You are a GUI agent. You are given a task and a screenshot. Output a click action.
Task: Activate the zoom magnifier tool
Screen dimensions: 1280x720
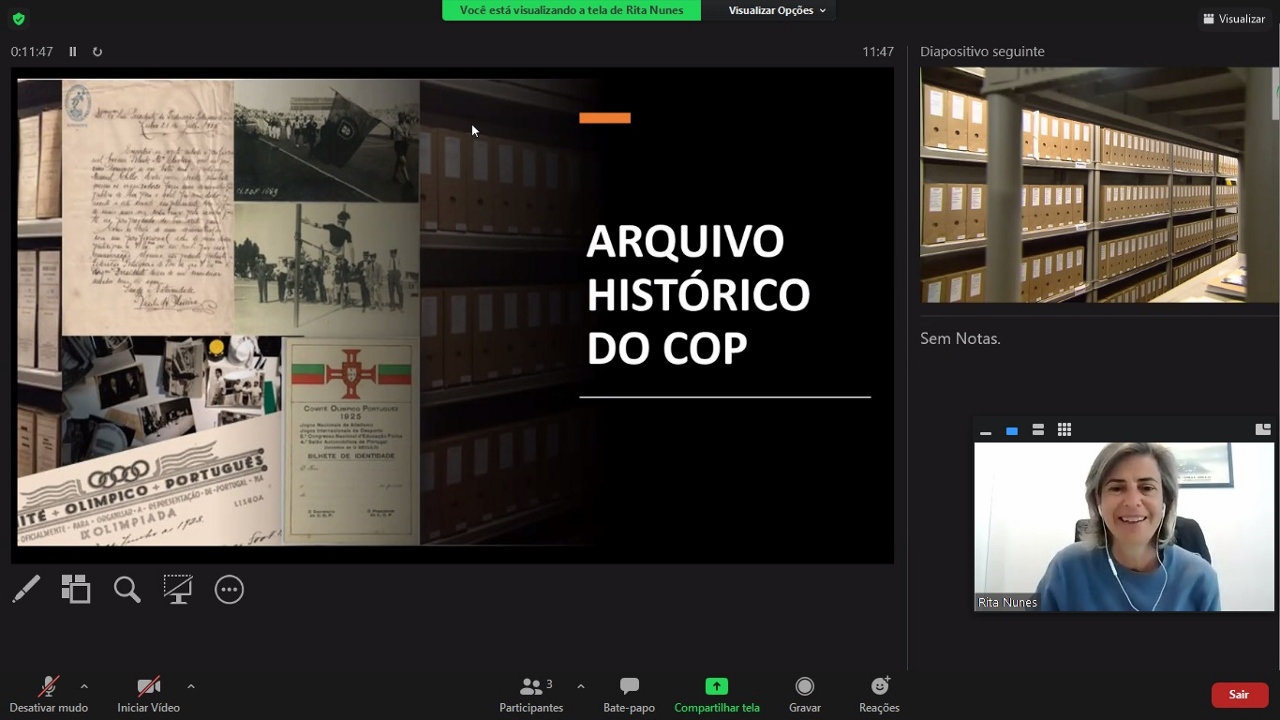127,589
